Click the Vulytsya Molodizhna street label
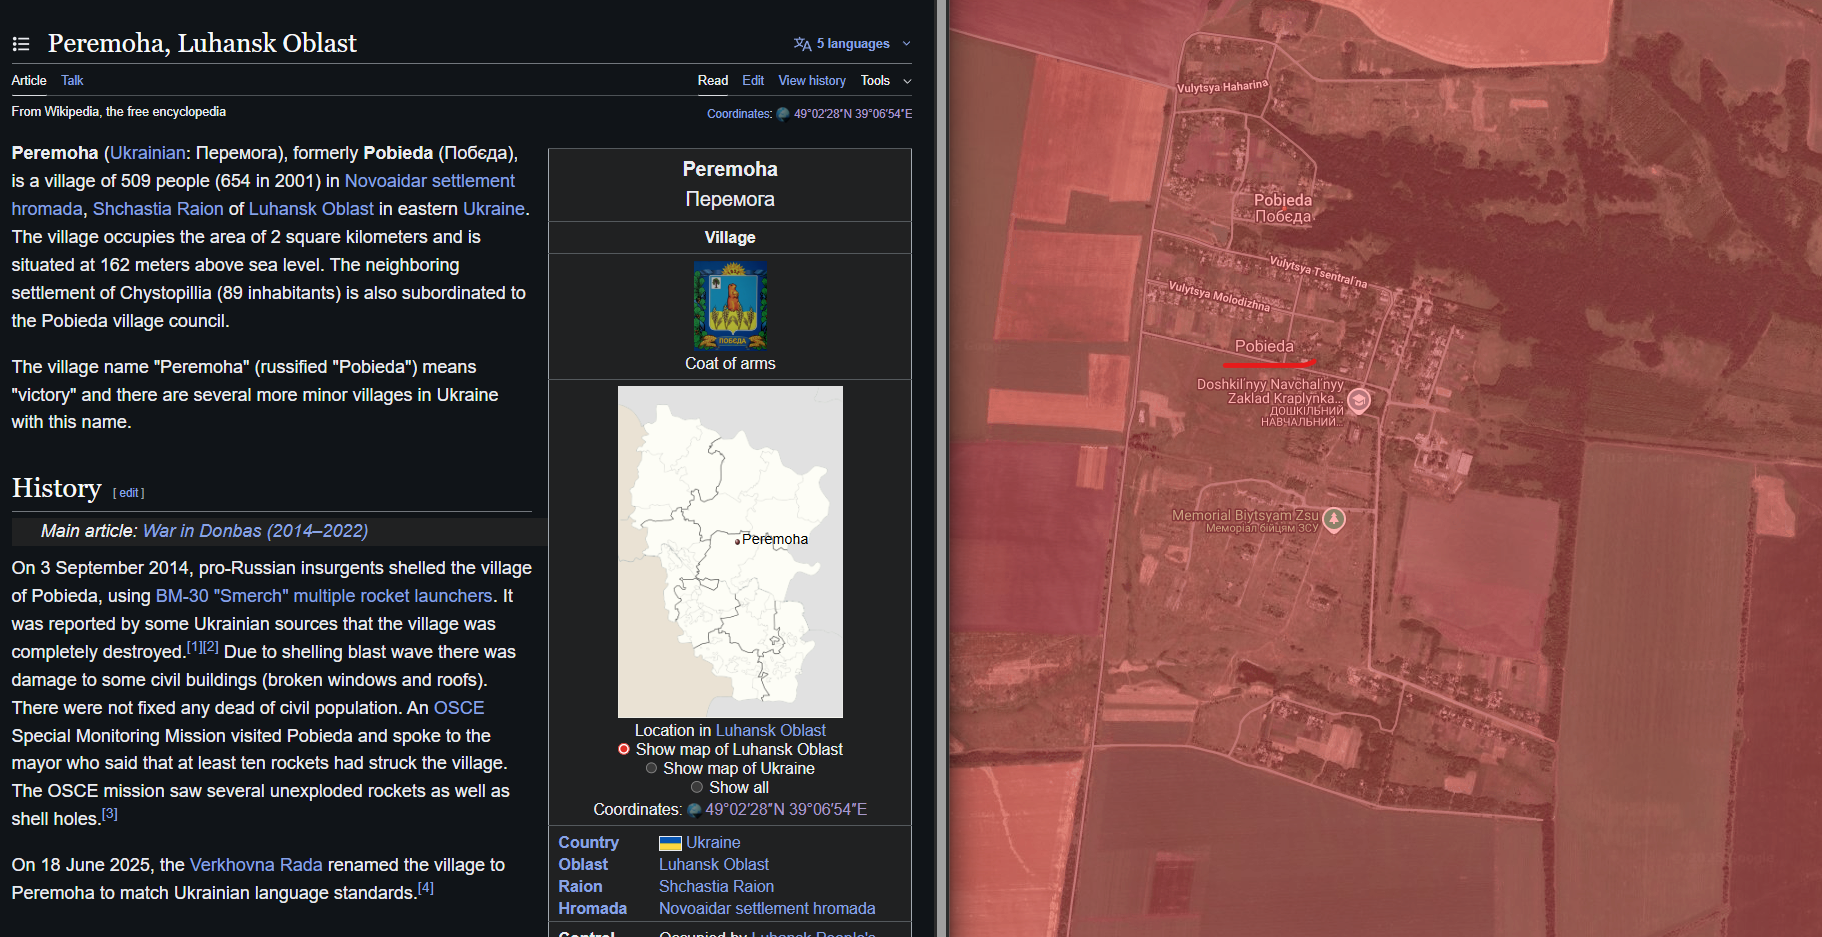Screen dimensions: 1822x937 [x=1219, y=296]
